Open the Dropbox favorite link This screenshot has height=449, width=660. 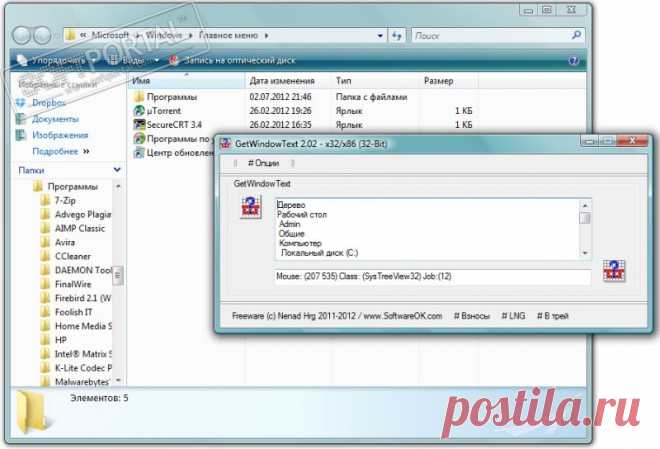tap(49, 102)
